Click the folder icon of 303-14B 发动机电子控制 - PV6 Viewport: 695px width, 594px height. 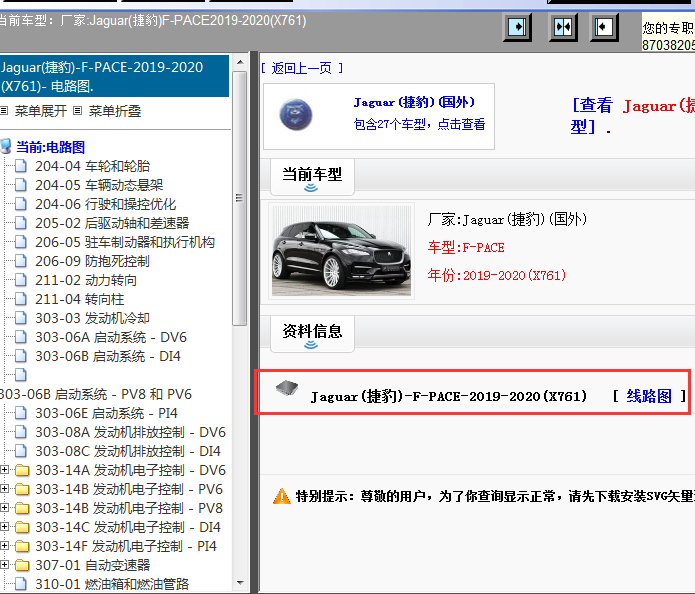pyautogui.click(x=22, y=489)
